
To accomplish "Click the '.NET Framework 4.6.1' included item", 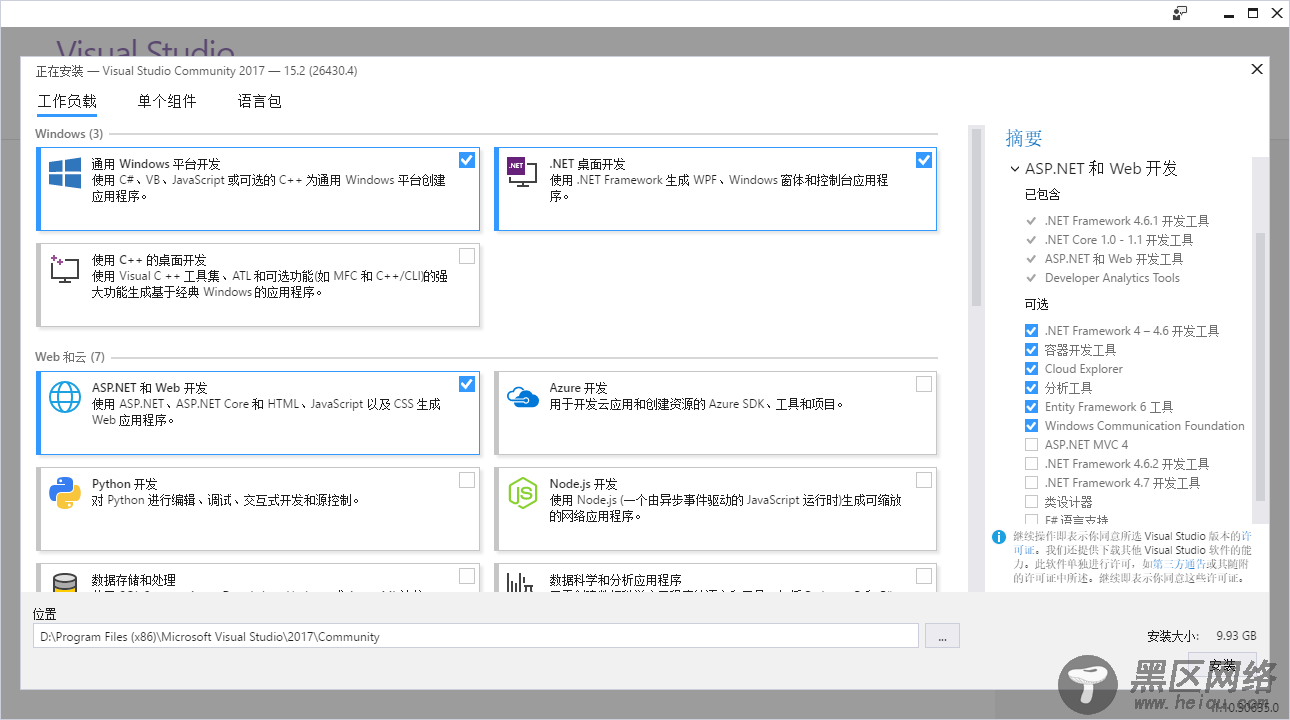I will click(1127, 221).
